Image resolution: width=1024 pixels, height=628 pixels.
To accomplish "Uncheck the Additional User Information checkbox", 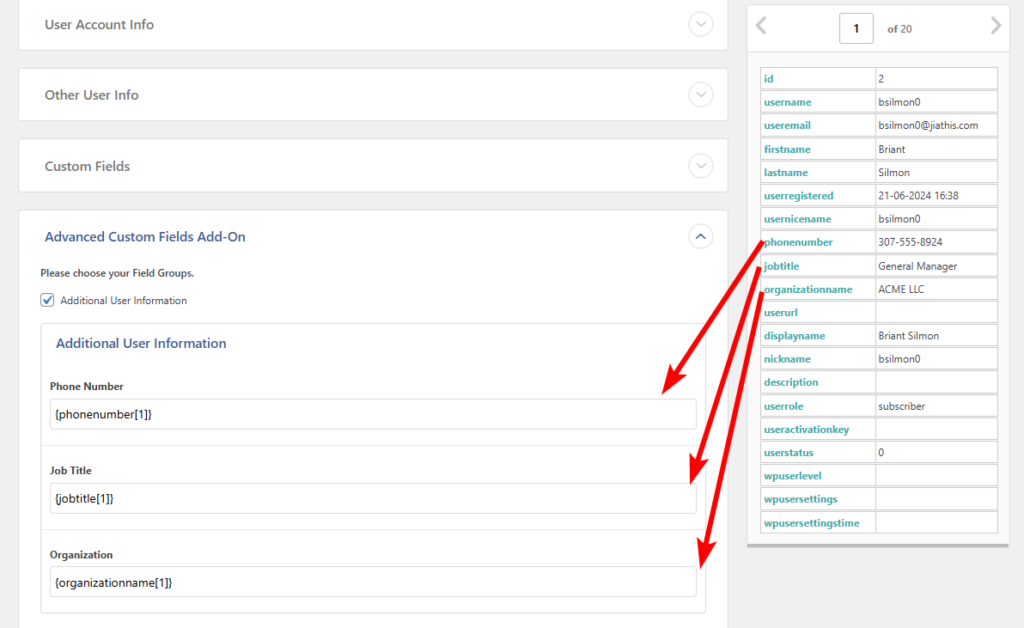I will point(46,299).
